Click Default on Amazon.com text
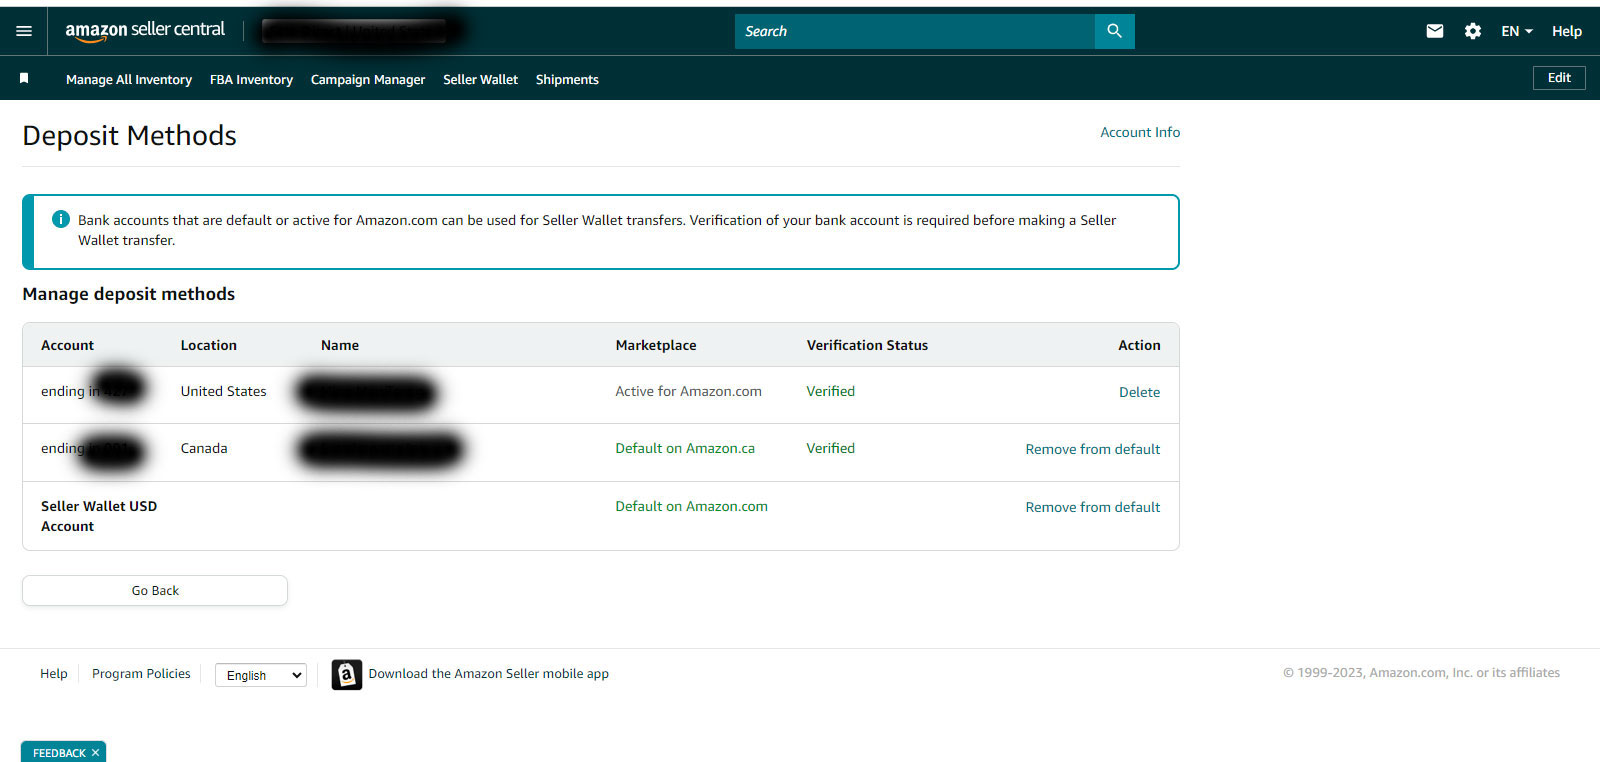 tap(691, 506)
